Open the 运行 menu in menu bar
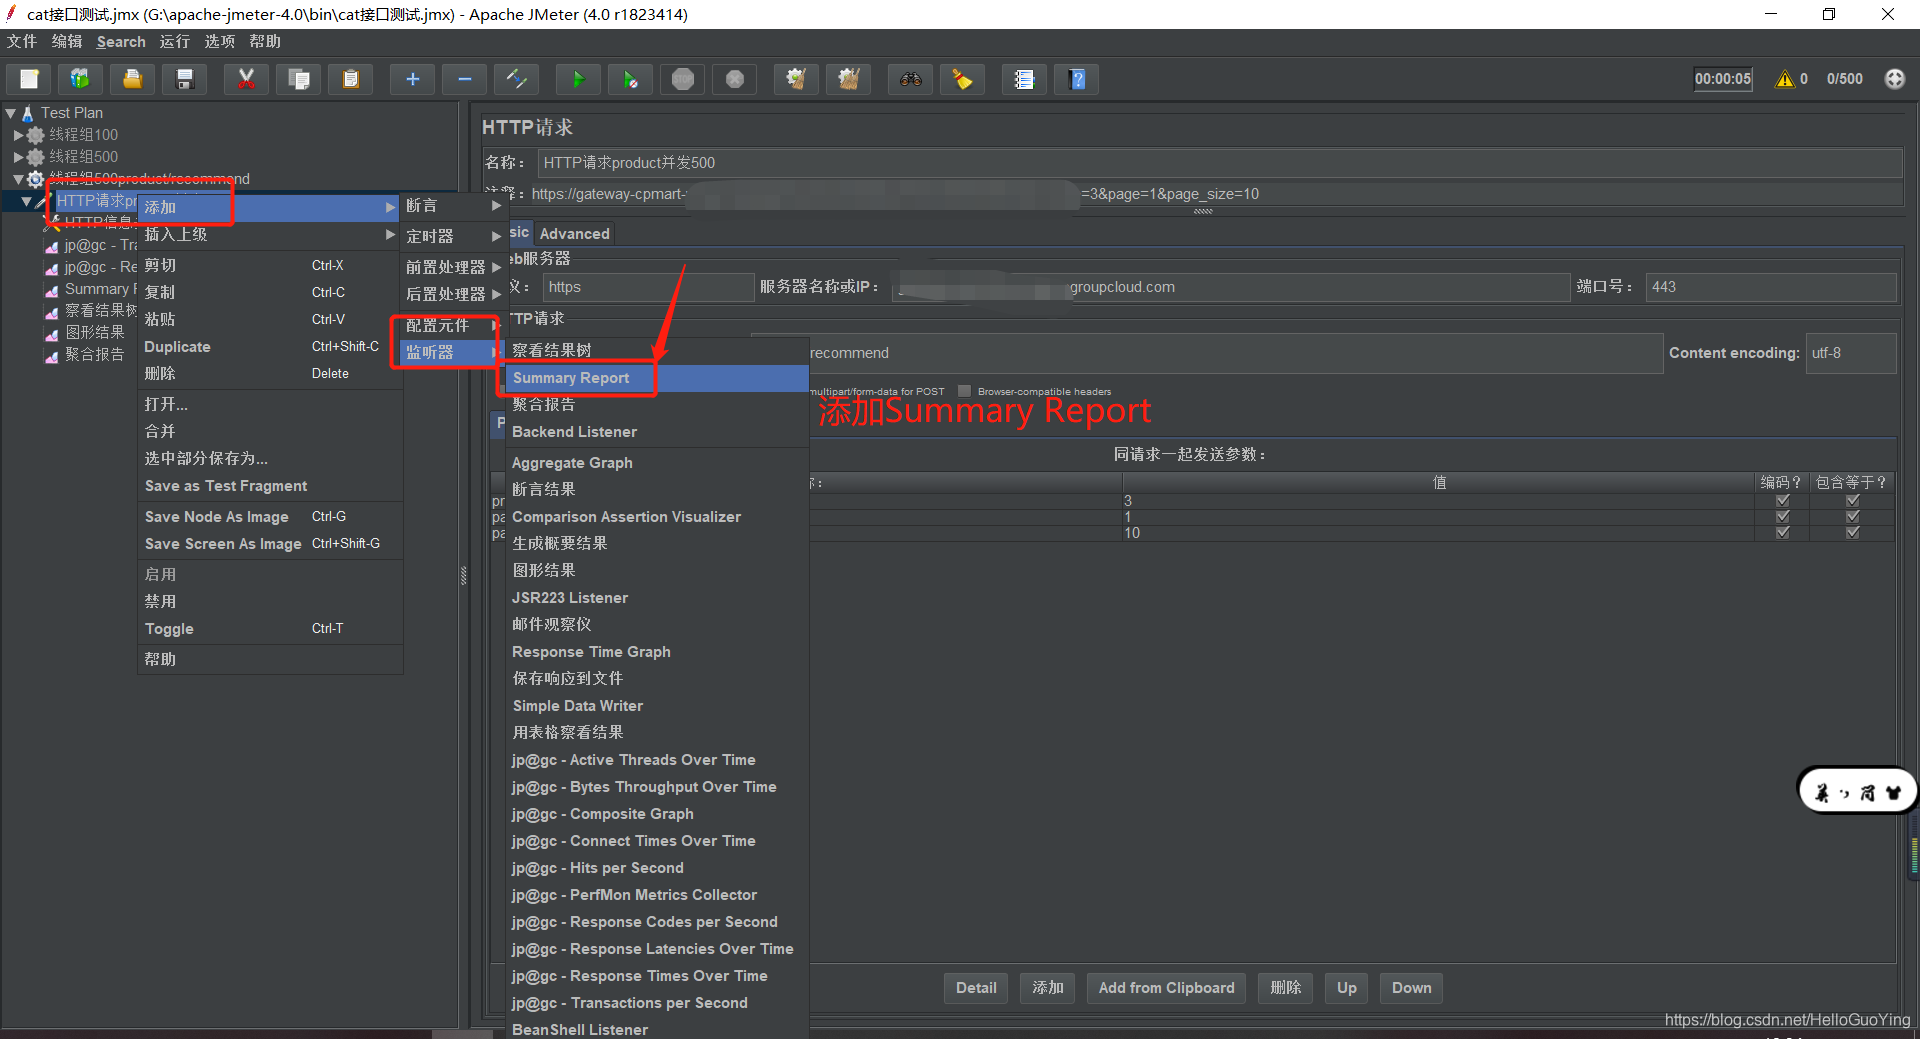Image resolution: width=1920 pixels, height=1039 pixels. 174,41
